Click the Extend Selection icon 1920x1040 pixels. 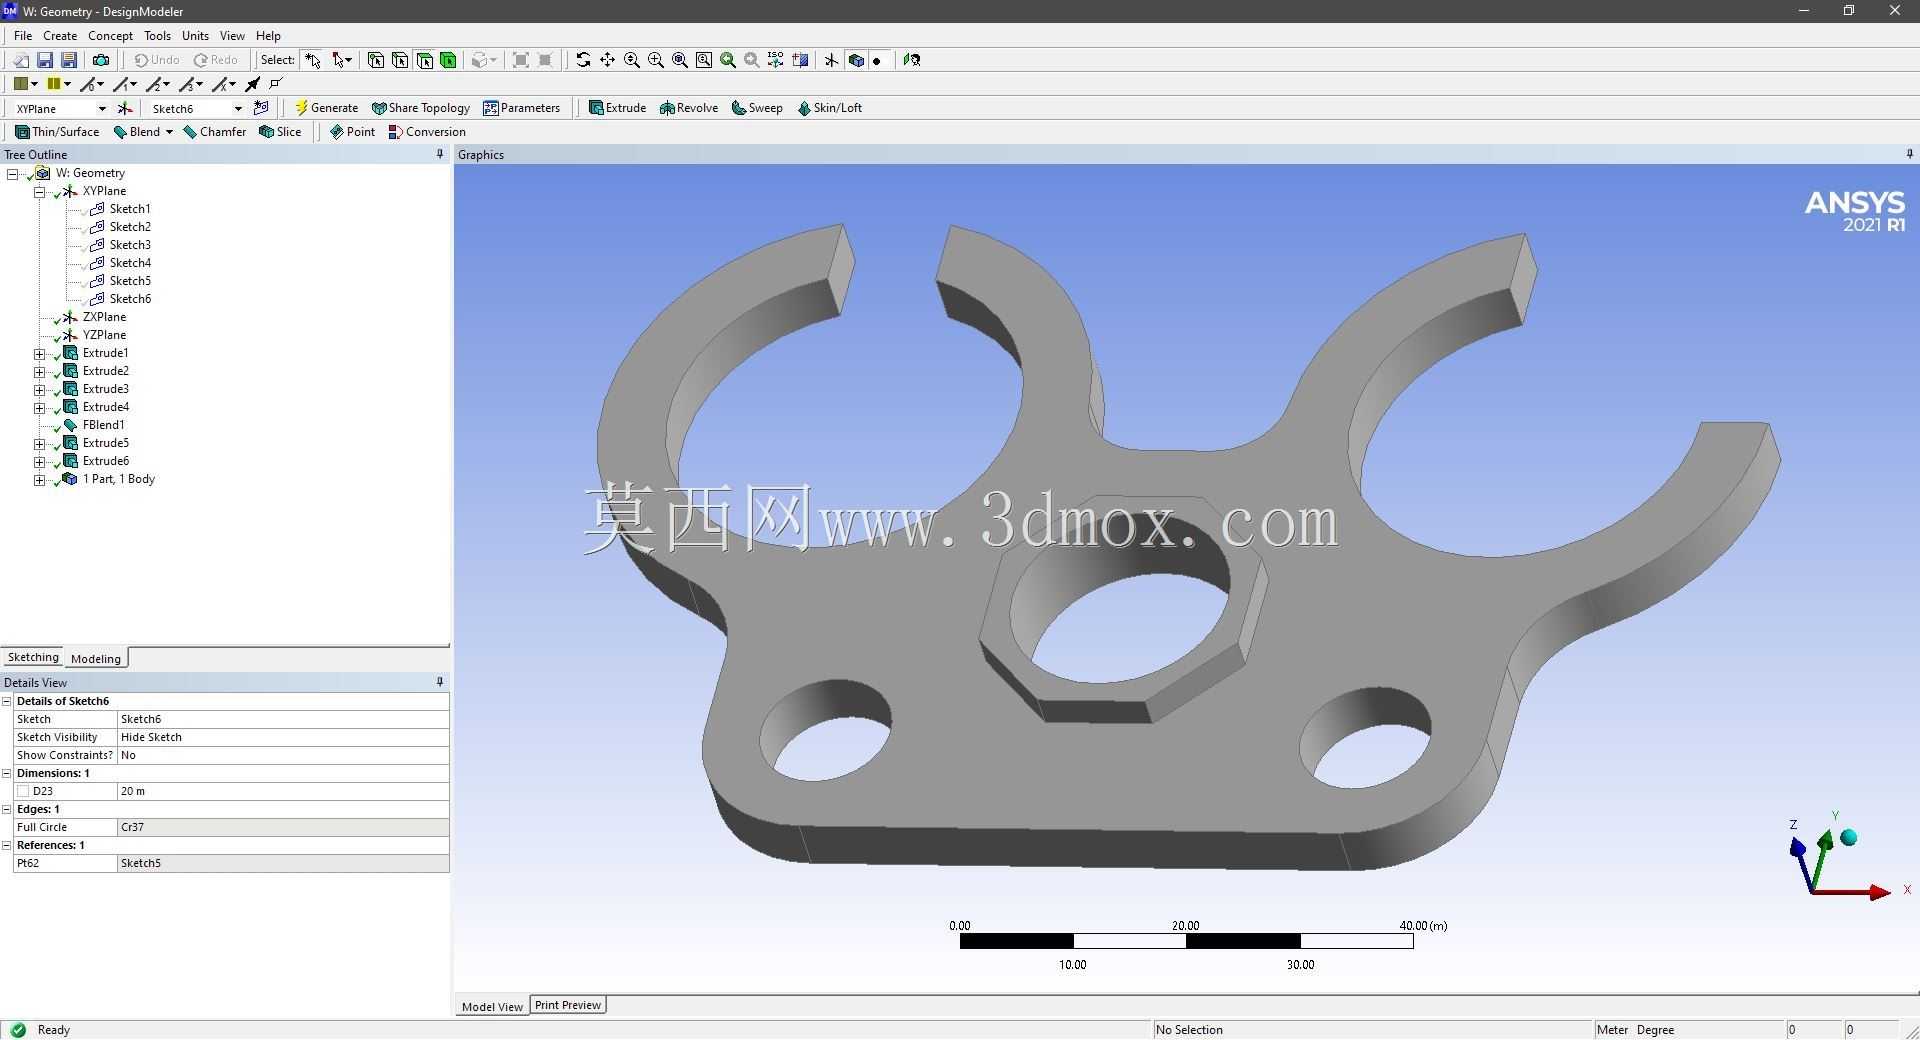tap(483, 60)
